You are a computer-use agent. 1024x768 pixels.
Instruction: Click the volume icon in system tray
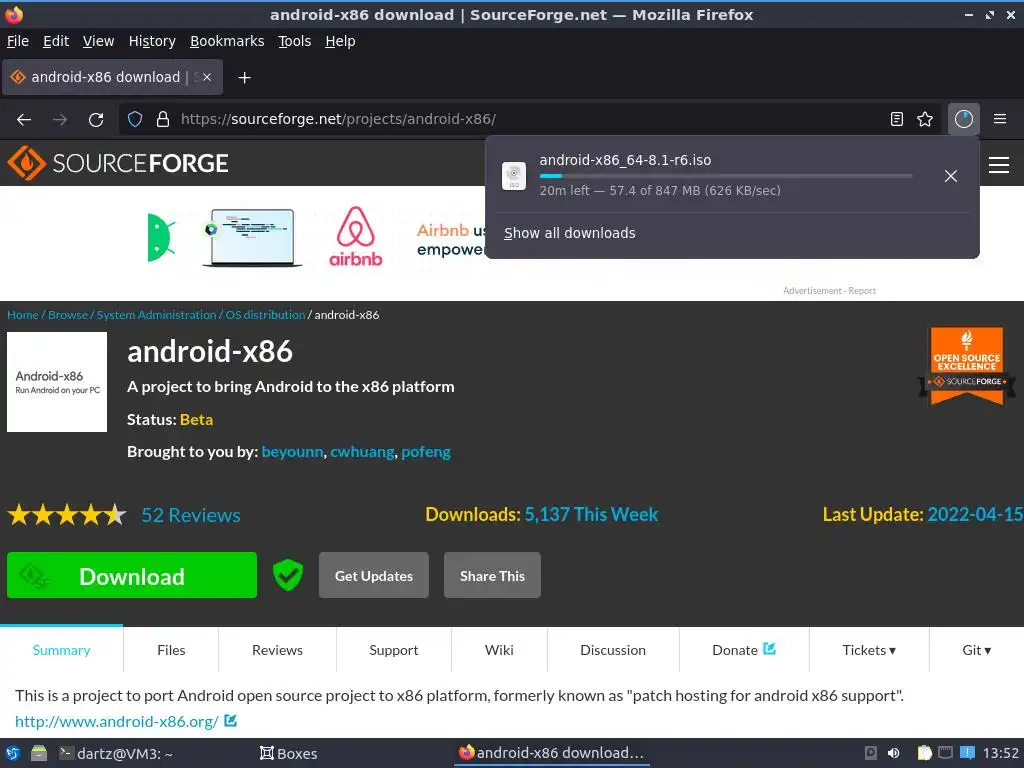(893, 753)
